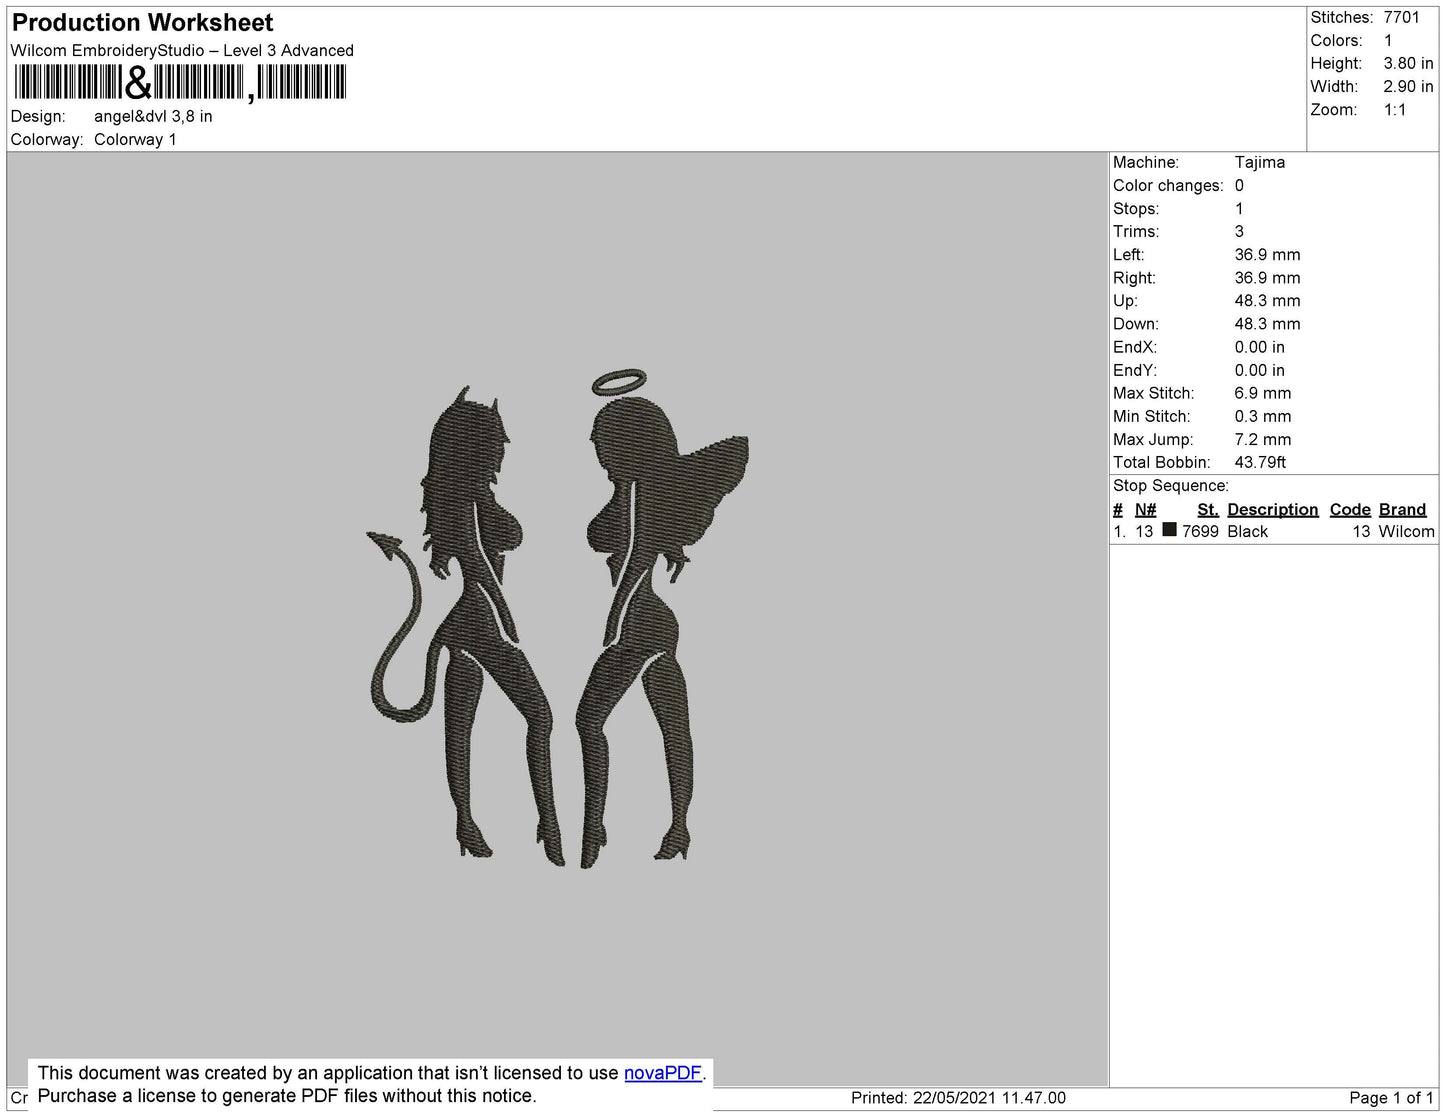The height and width of the screenshot is (1117, 1445).
Task: Select the 'Color changes:' label
Action: (1168, 185)
